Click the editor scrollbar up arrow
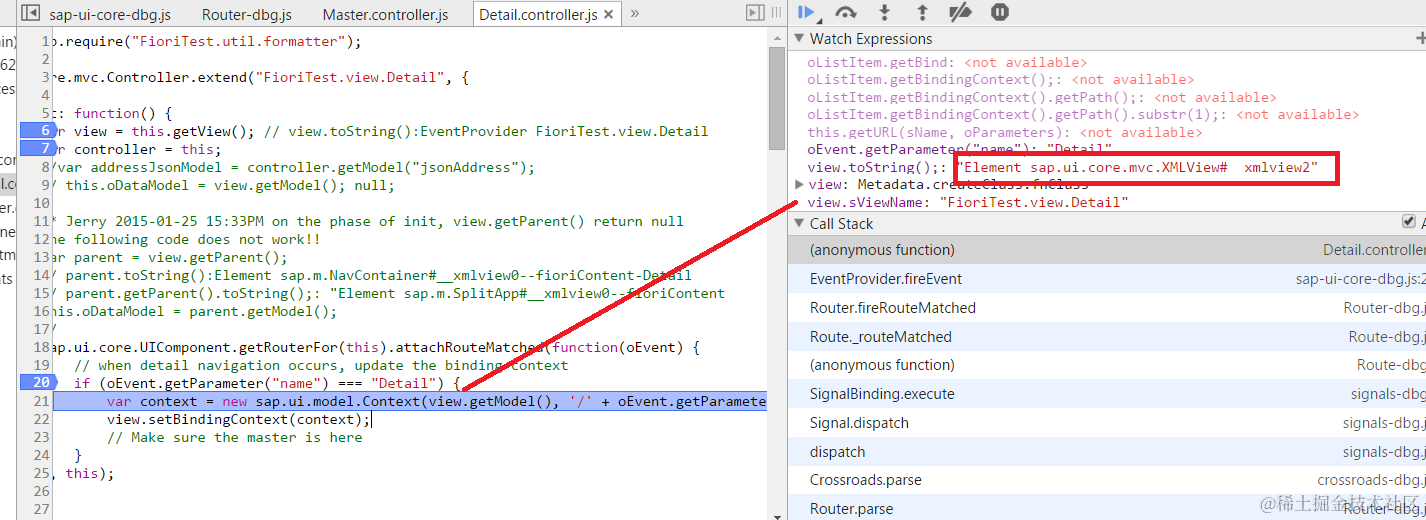 (777, 37)
